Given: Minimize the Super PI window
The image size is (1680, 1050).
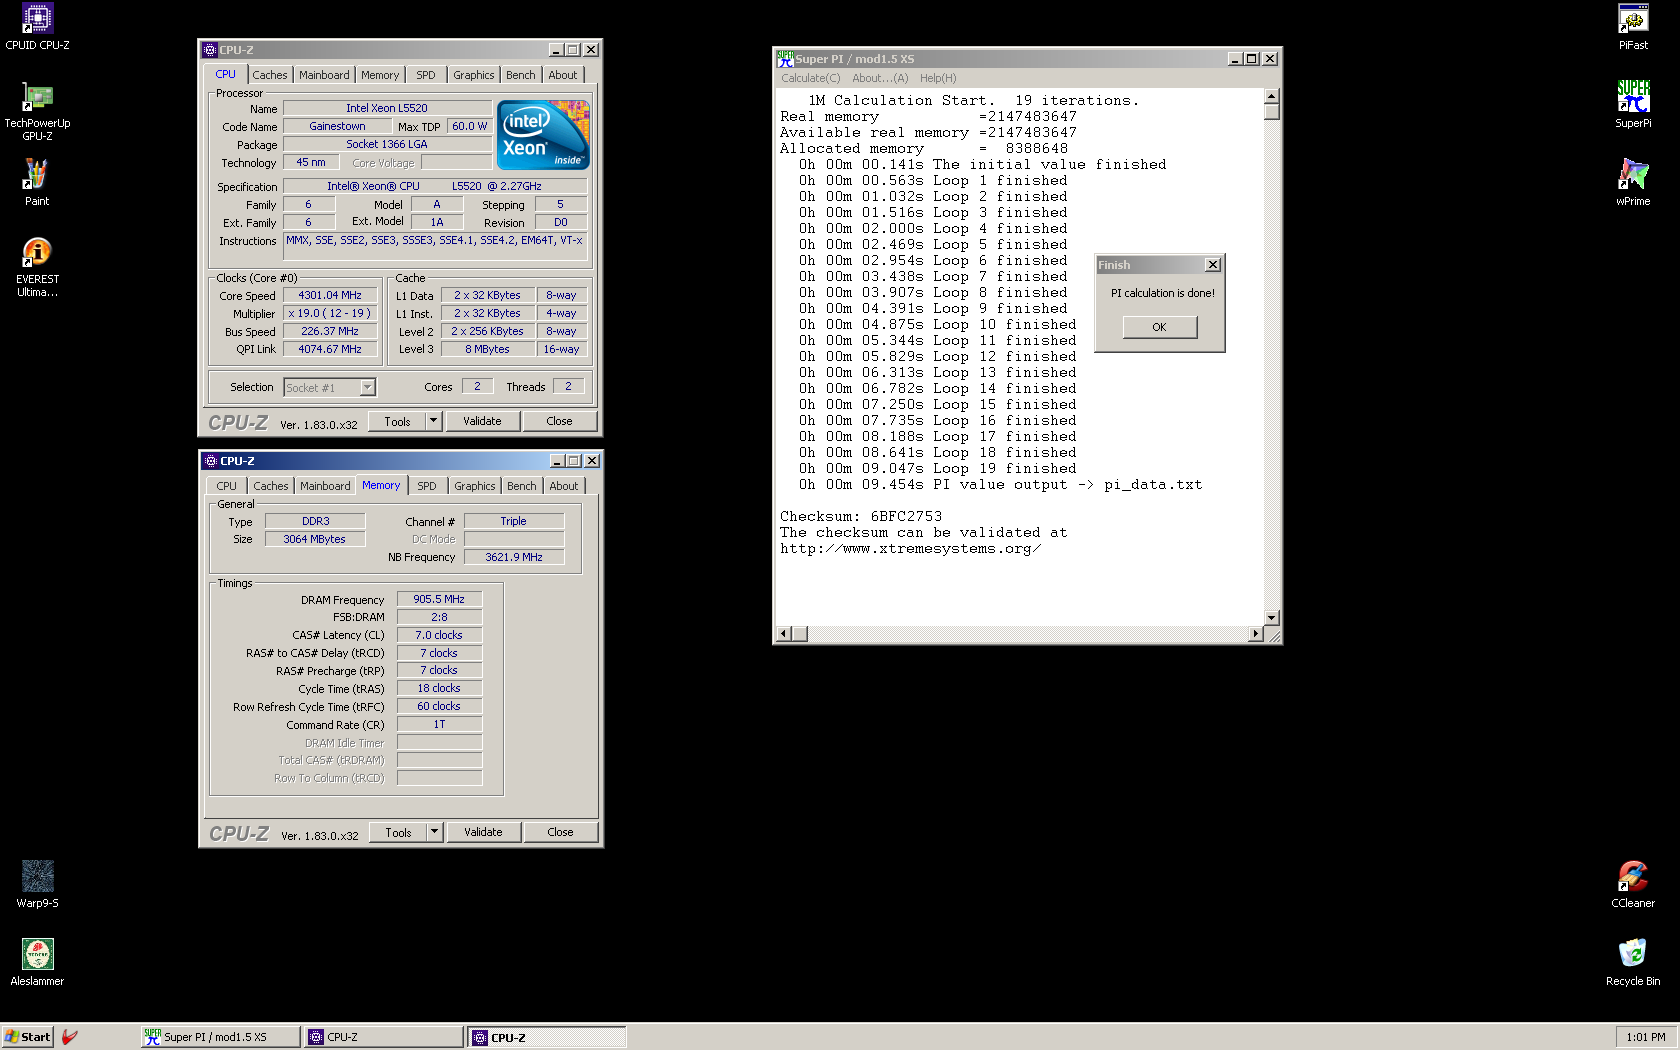Looking at the screenshot, I should [x=1234, y=59].
